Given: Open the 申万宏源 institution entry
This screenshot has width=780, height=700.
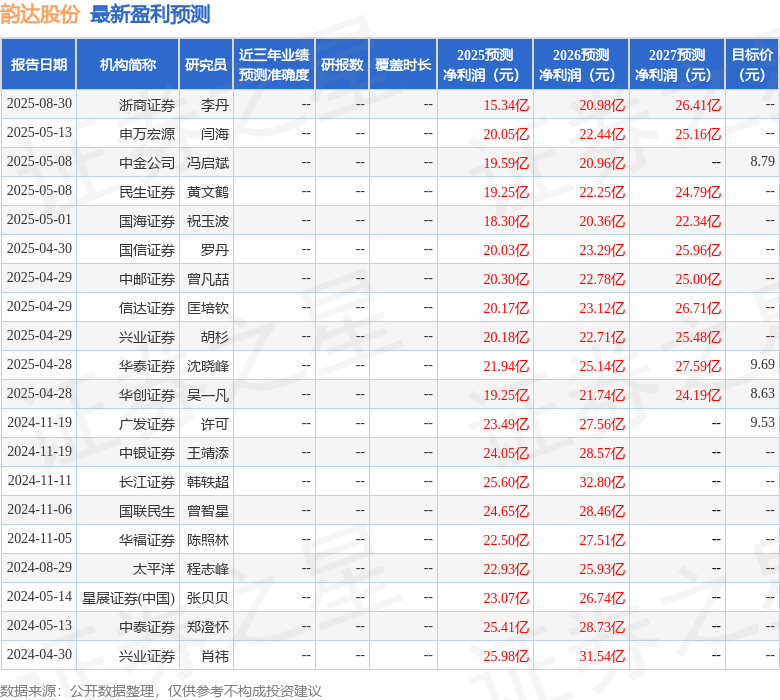Looking at the screenshot, I should (x=146, y=134).
